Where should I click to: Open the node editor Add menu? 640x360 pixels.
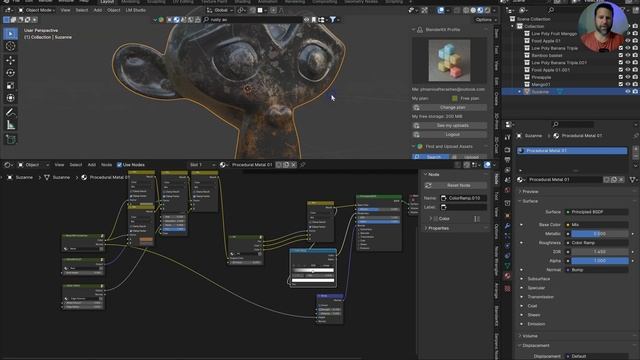pyautogui.click(x=92, y=165)
